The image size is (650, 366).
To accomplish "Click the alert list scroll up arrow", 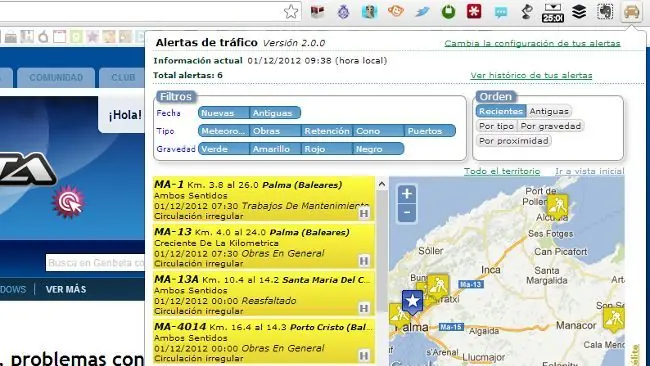I will 382,184.
